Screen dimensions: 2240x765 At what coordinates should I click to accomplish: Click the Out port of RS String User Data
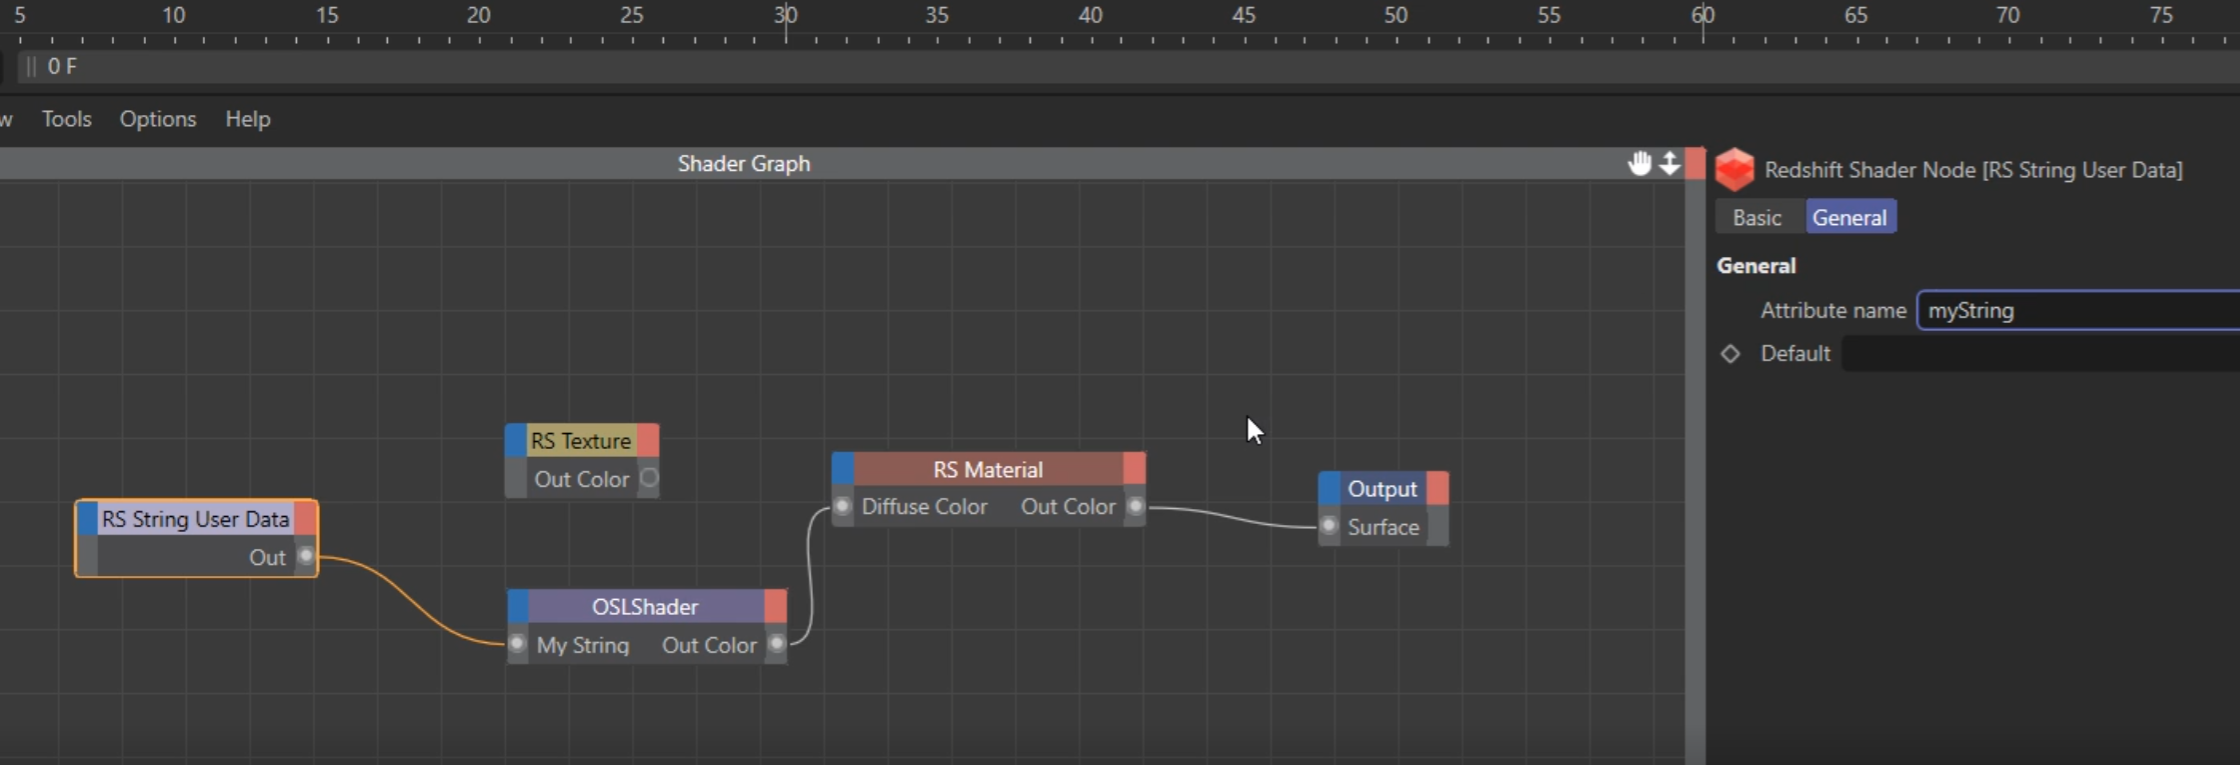point(306,556)
